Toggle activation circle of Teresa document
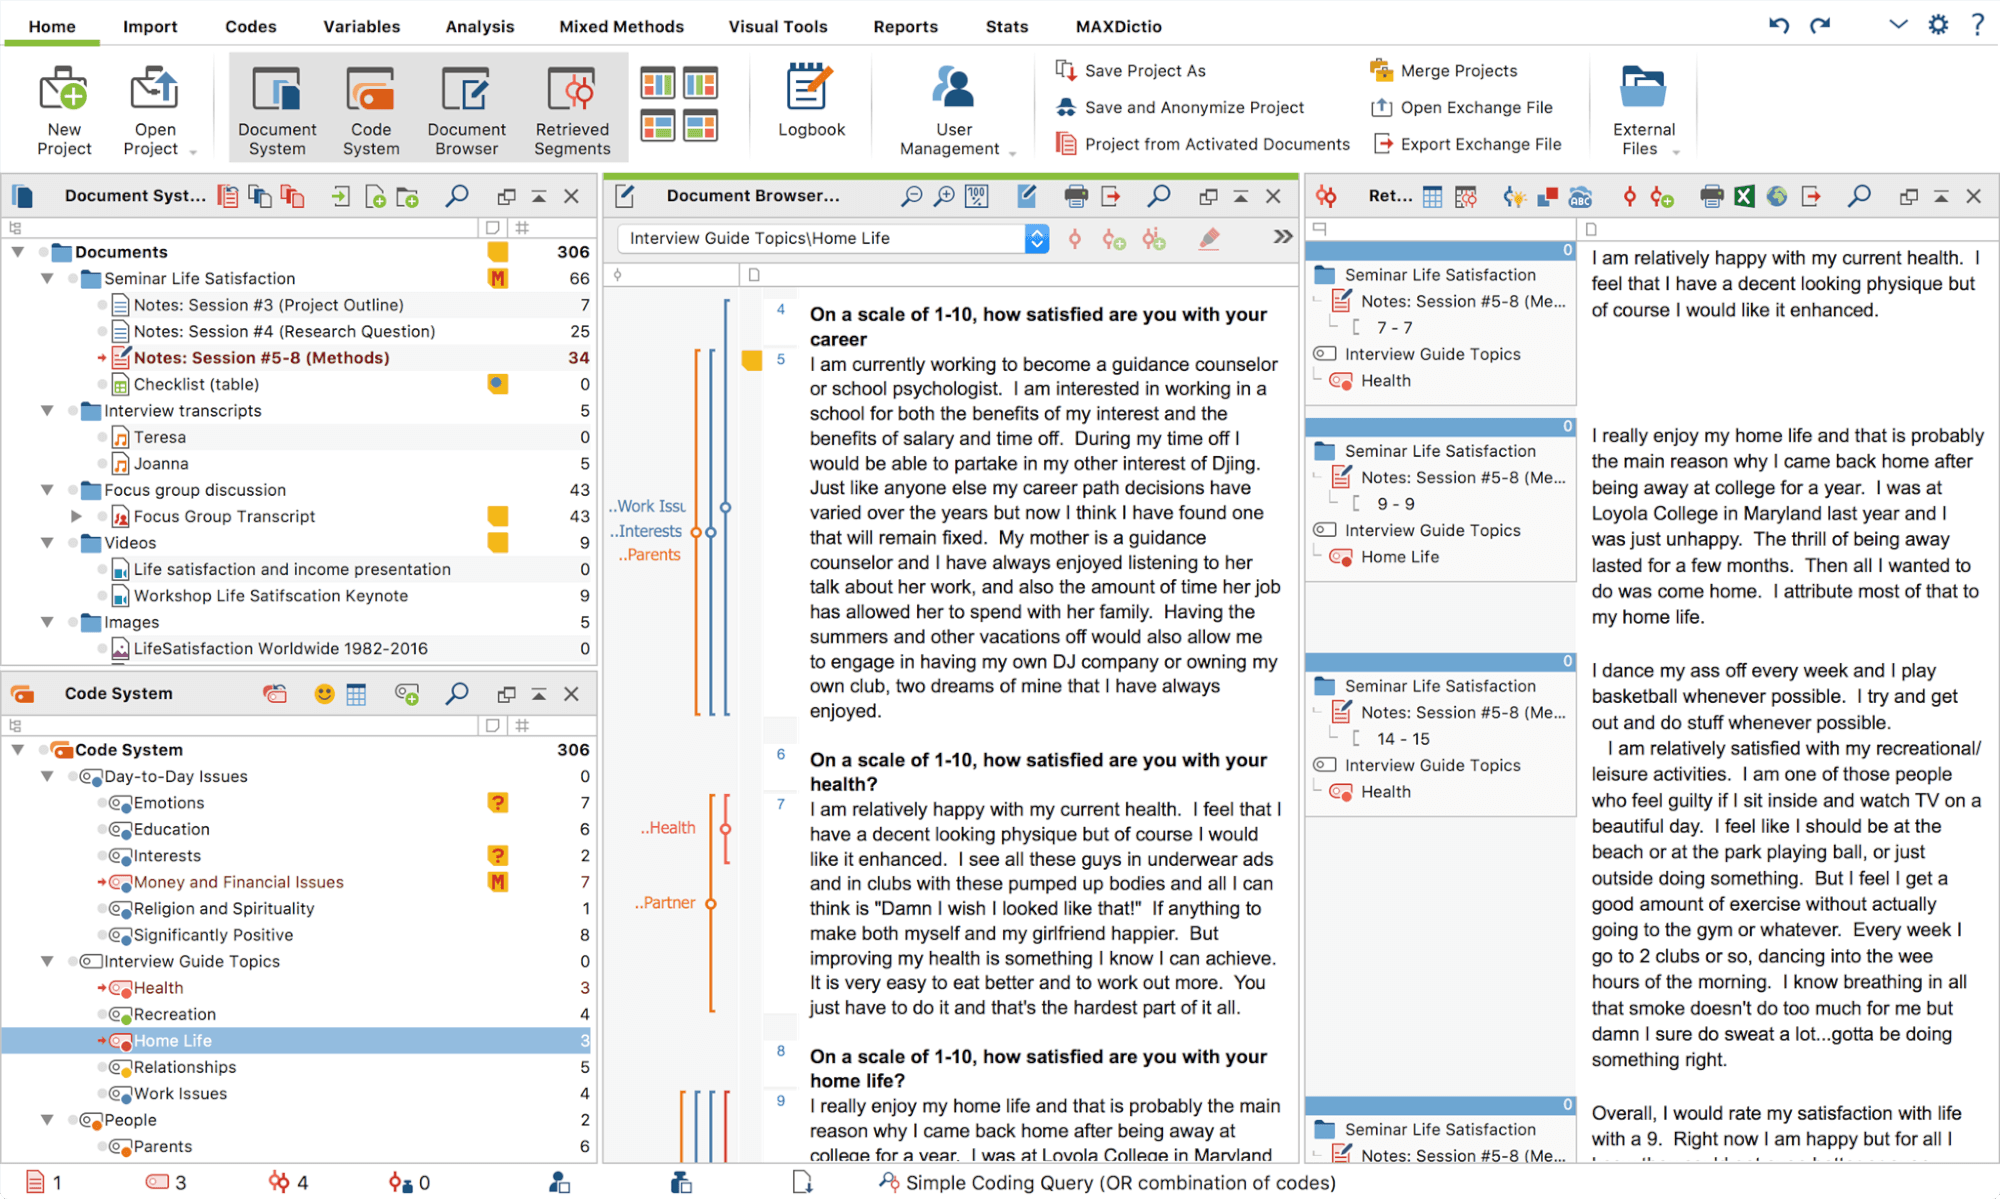The height and width of the screenshot is (1199, 2000). (102, 437)
